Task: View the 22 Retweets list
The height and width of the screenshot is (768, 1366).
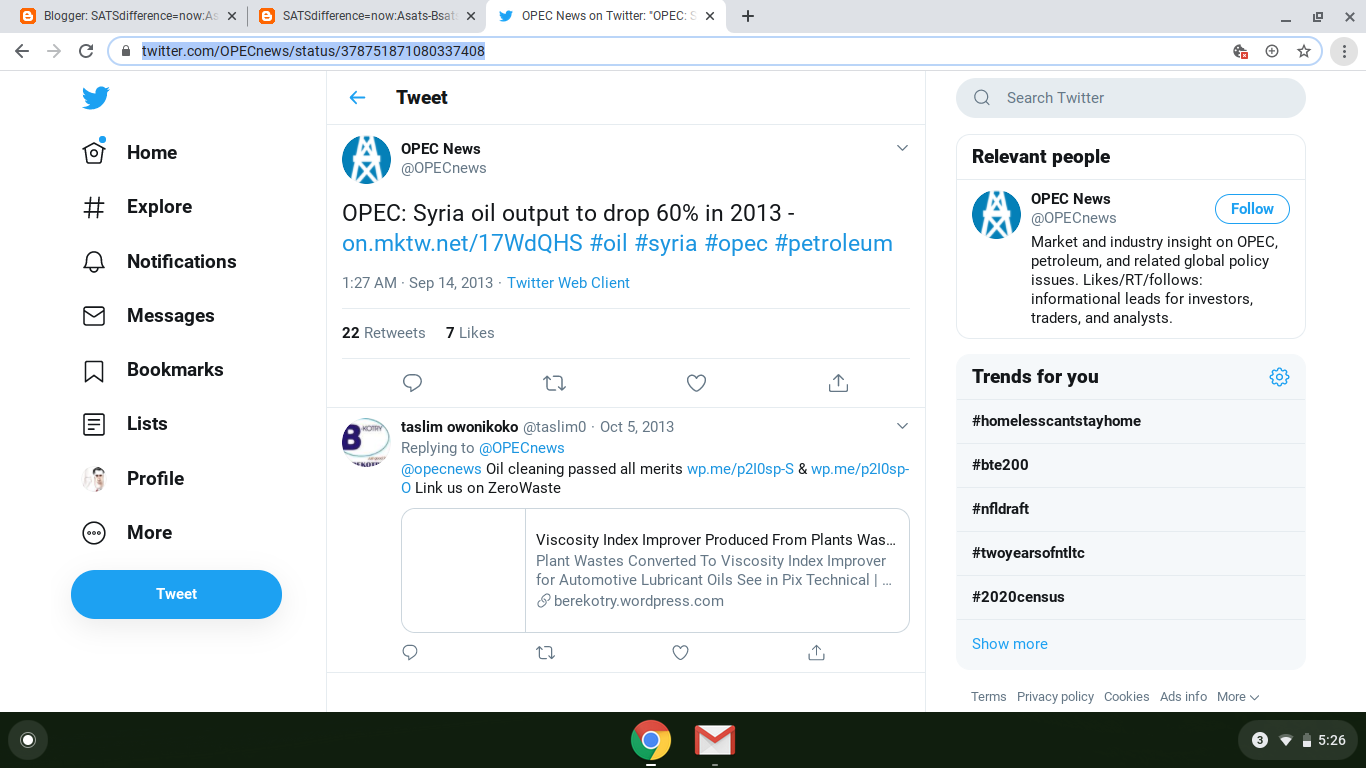Action: (x=383, y=333)
